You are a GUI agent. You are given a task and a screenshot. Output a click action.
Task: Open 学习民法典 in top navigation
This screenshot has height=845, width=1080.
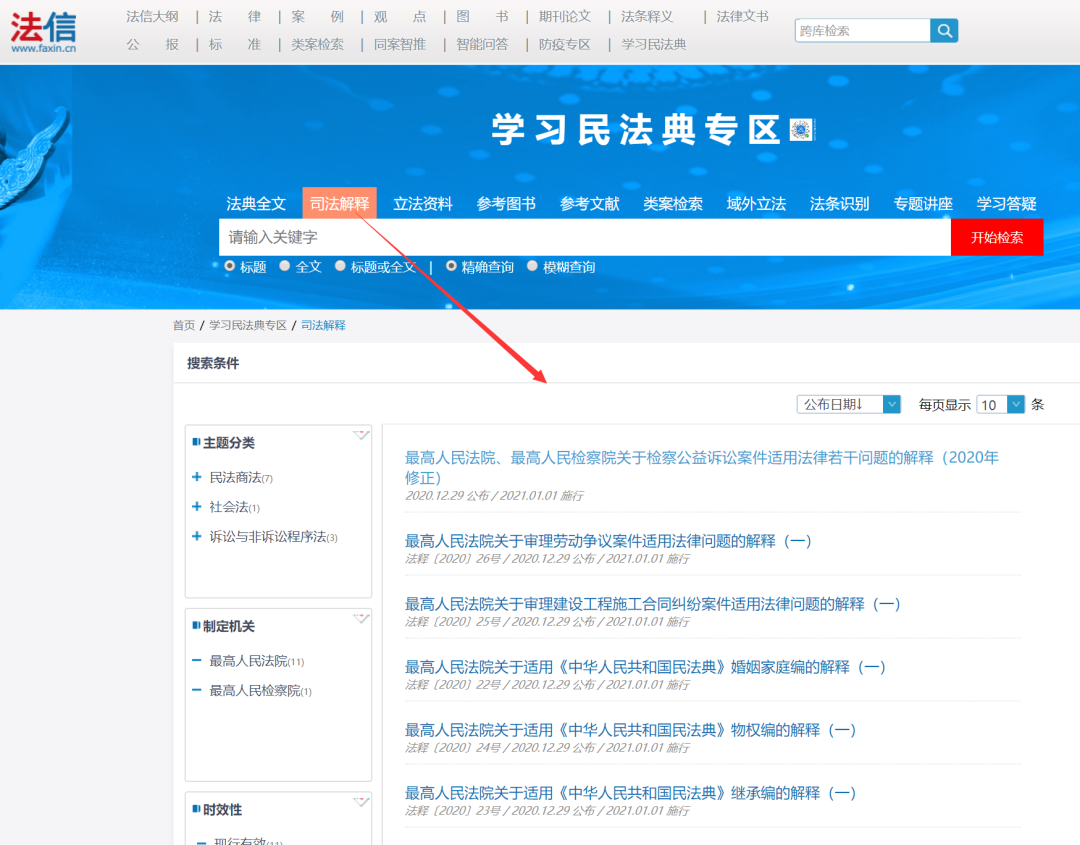tap(654, 44)
